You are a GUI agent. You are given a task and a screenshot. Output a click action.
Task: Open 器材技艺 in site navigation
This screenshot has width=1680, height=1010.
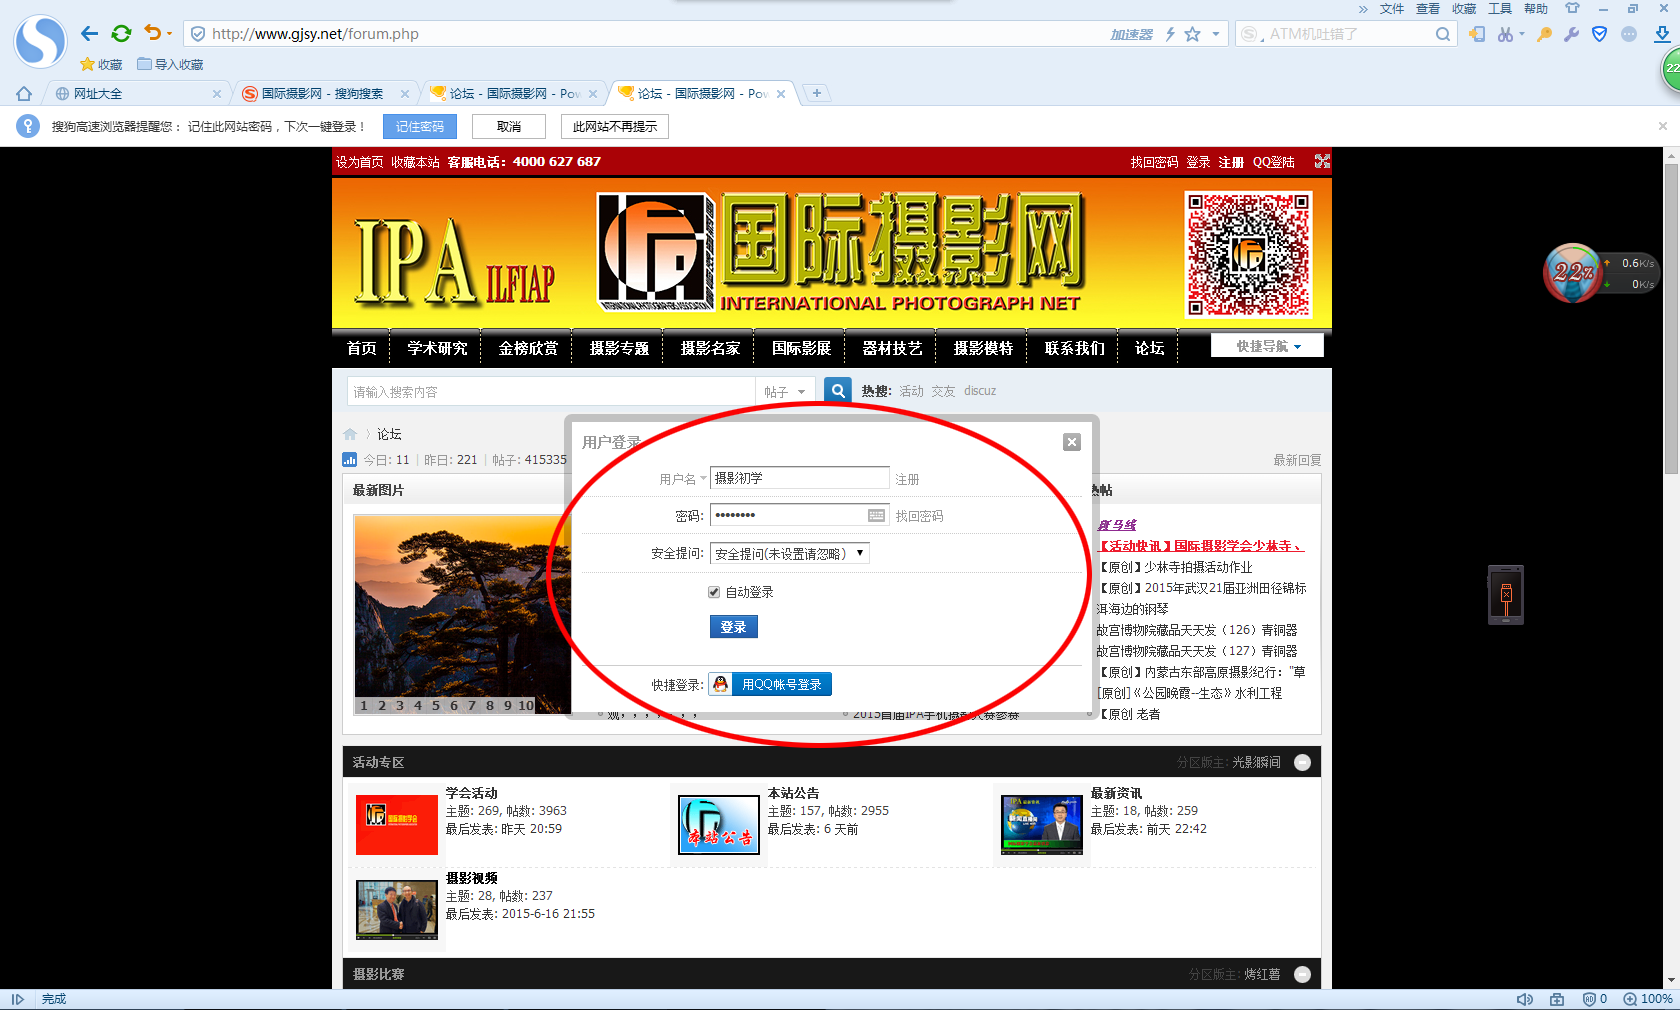click(892, 348)
